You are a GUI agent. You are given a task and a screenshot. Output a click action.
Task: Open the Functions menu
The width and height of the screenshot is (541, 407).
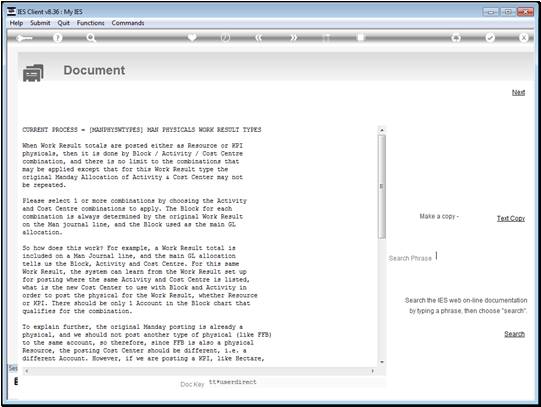(x=90, y=23)
